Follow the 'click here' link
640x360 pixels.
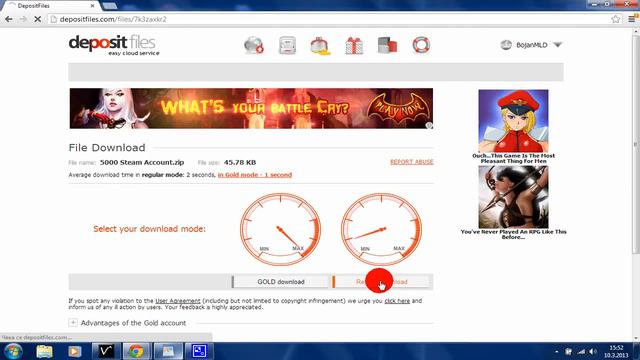(397, 301)
